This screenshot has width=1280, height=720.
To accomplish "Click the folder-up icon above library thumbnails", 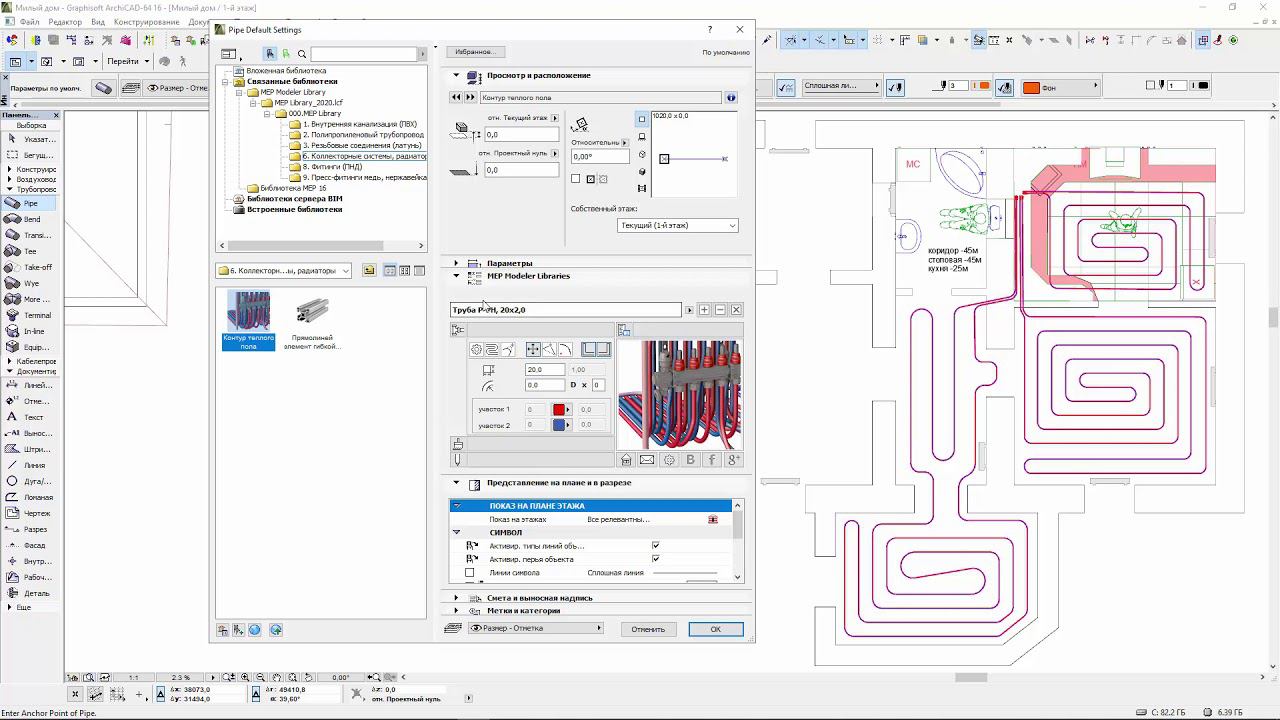I will (369, 271).
